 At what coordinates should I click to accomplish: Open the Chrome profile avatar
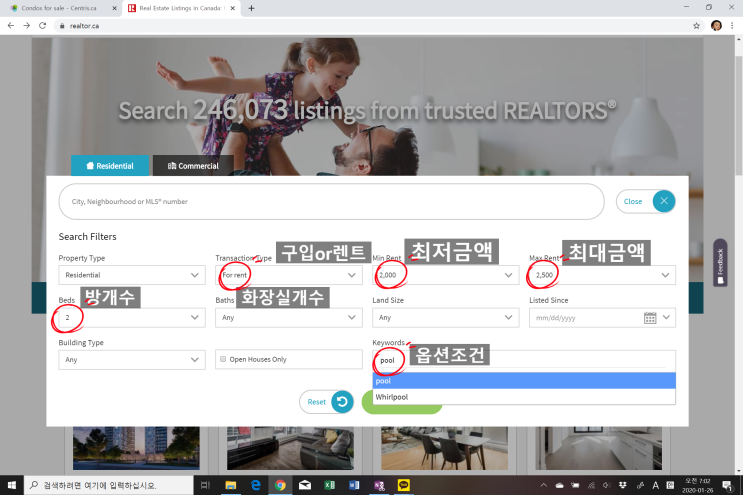716,26
